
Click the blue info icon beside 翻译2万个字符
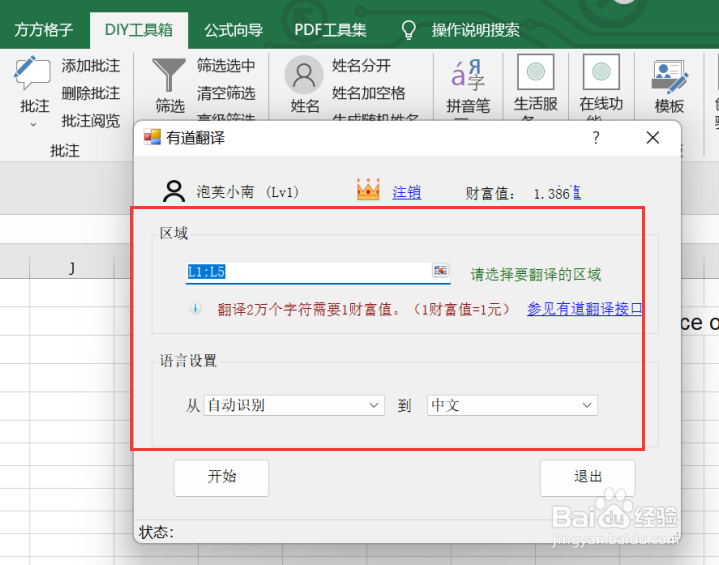[x=195, y=308]
